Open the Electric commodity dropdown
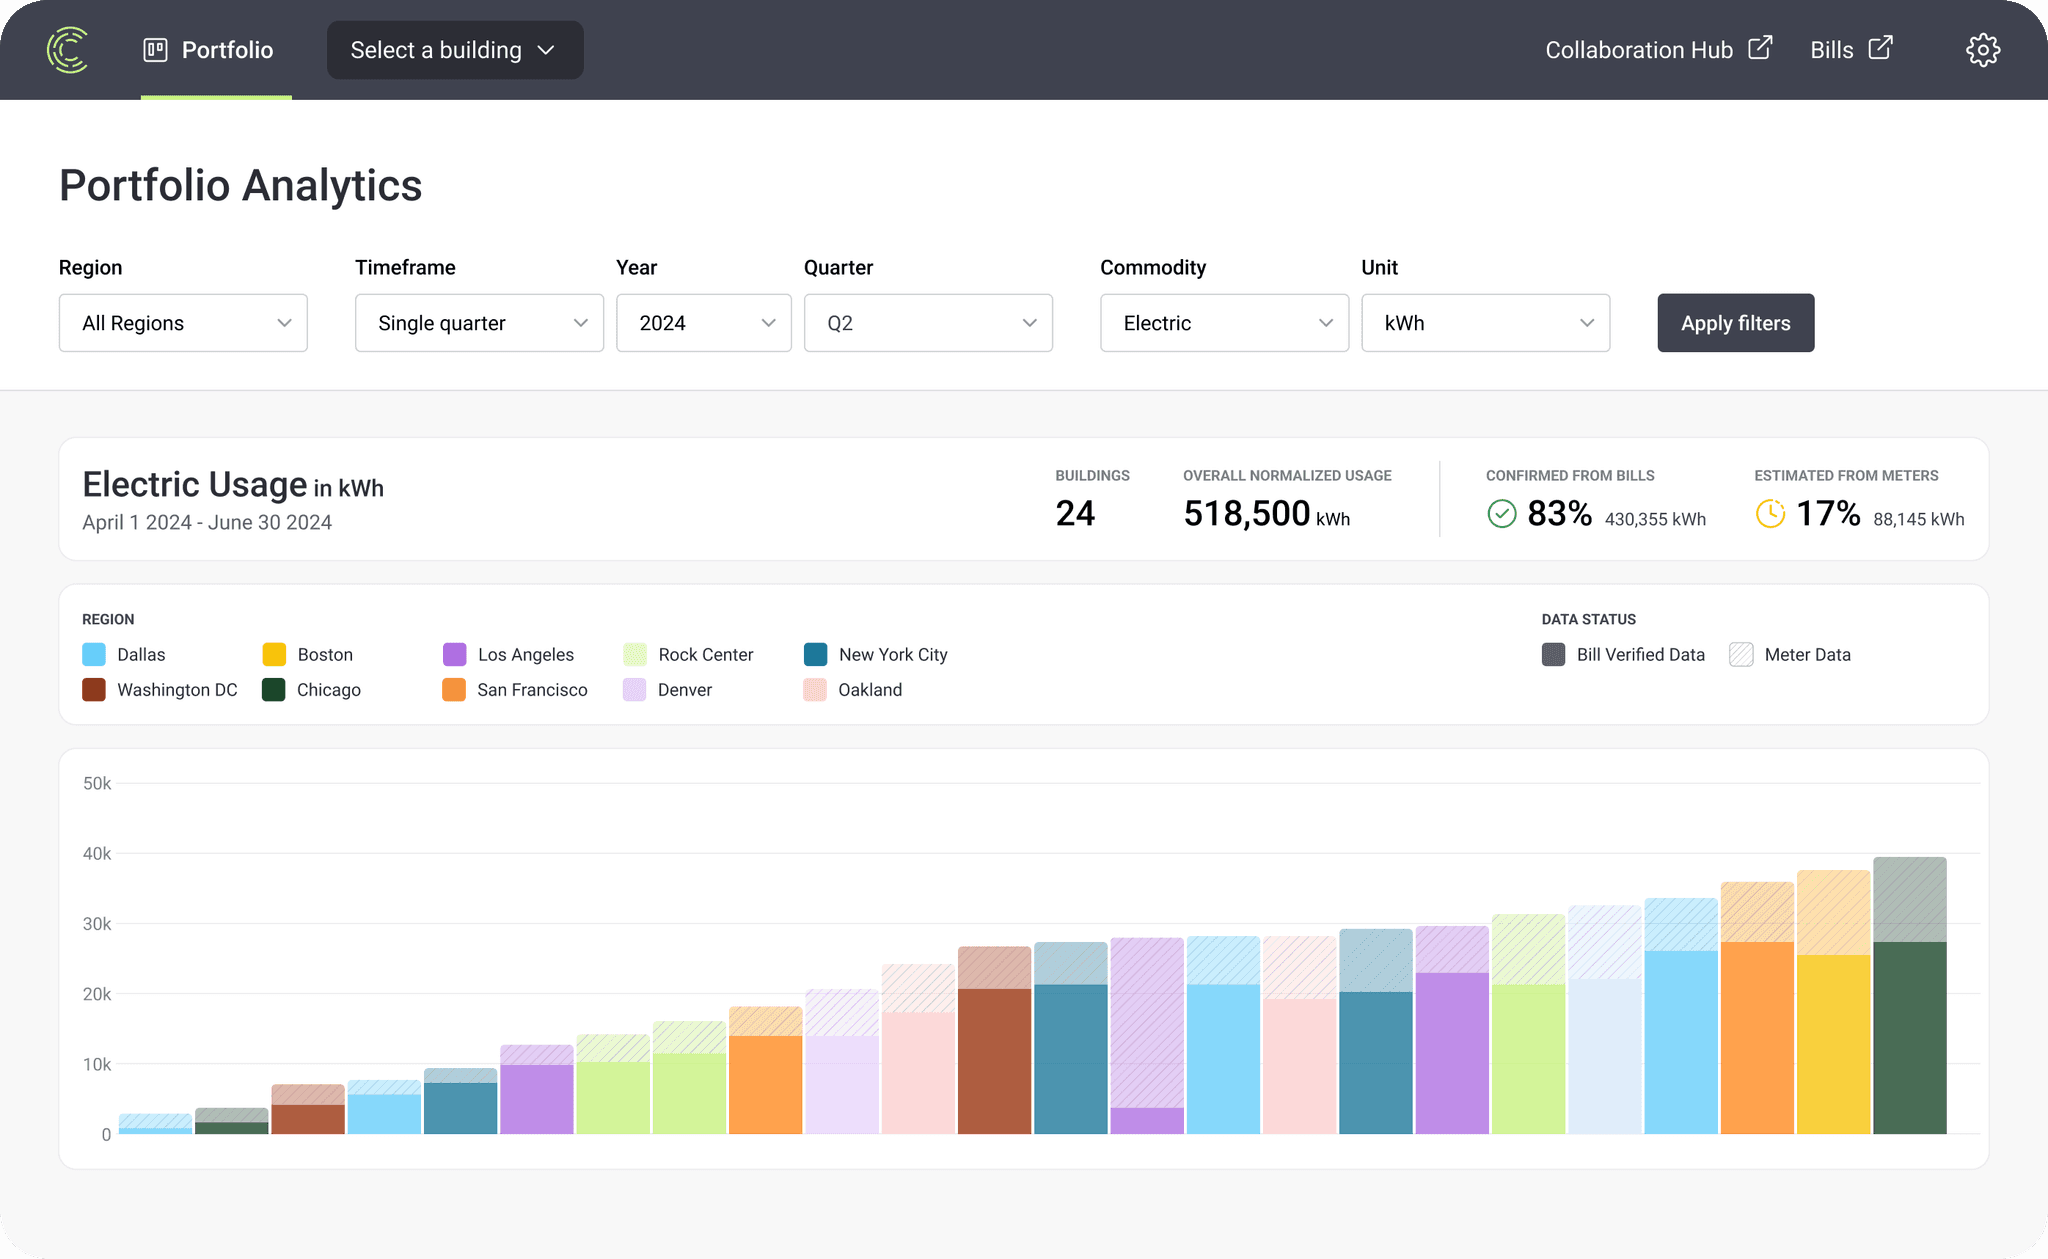This screenshot has width=2048, height=1259. 1223,323
